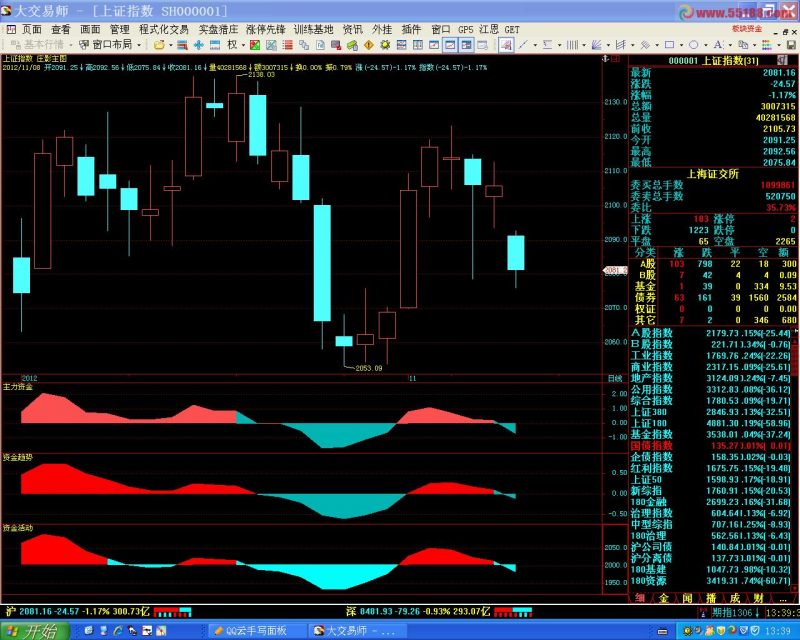Toggle the single chart window layout button
This screenshot has height=640, width=800.
click(x=434, y=45)
